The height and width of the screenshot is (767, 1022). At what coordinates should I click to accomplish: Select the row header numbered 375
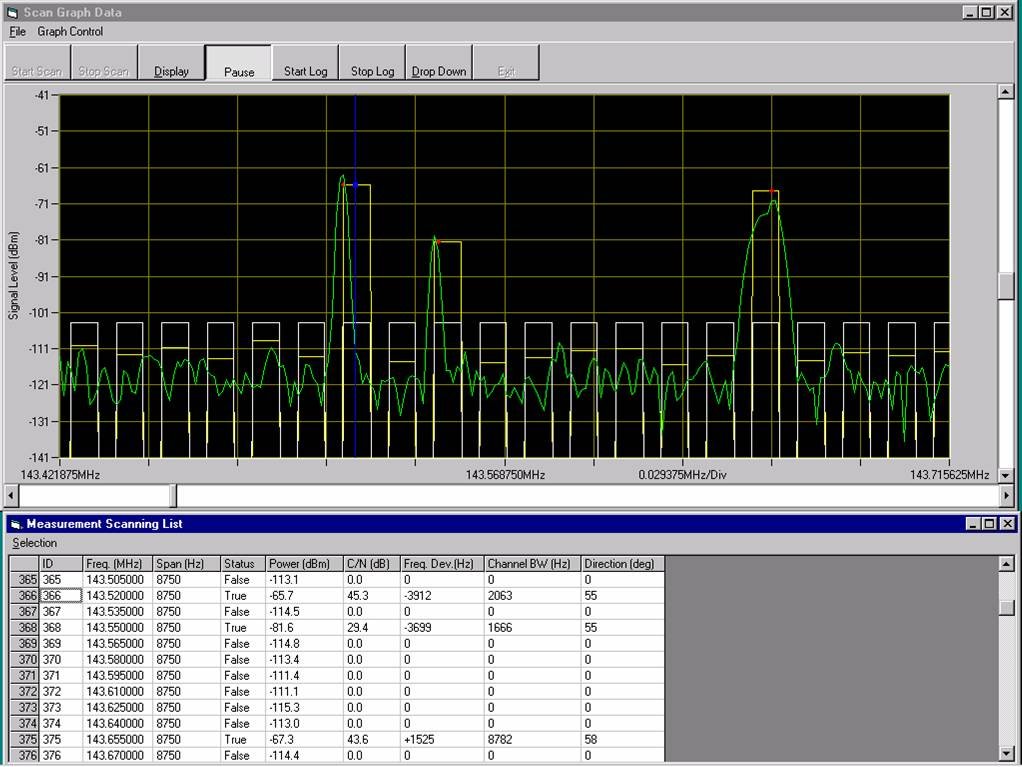point(25,740)
